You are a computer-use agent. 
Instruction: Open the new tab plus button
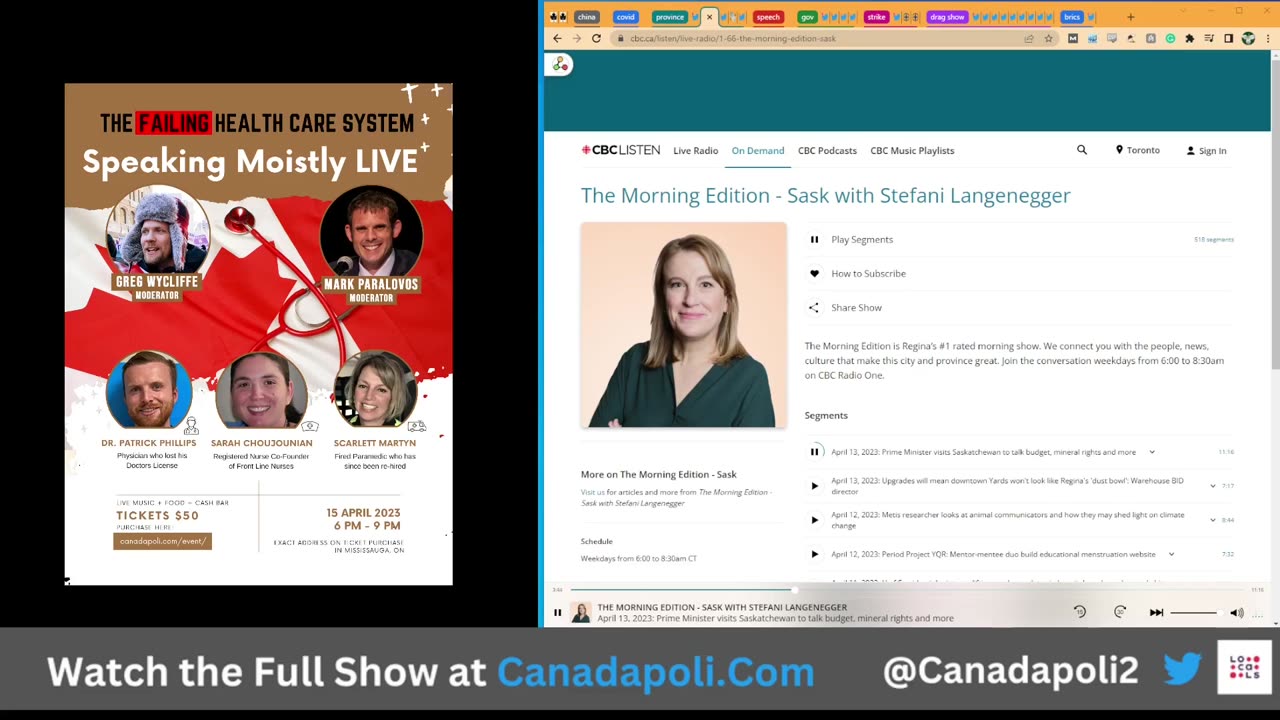(1130, 16)
